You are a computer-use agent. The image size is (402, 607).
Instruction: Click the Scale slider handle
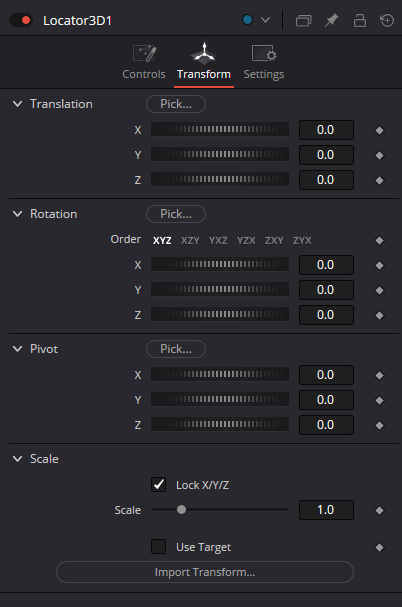pyautogui.click(x=181, y=509)
